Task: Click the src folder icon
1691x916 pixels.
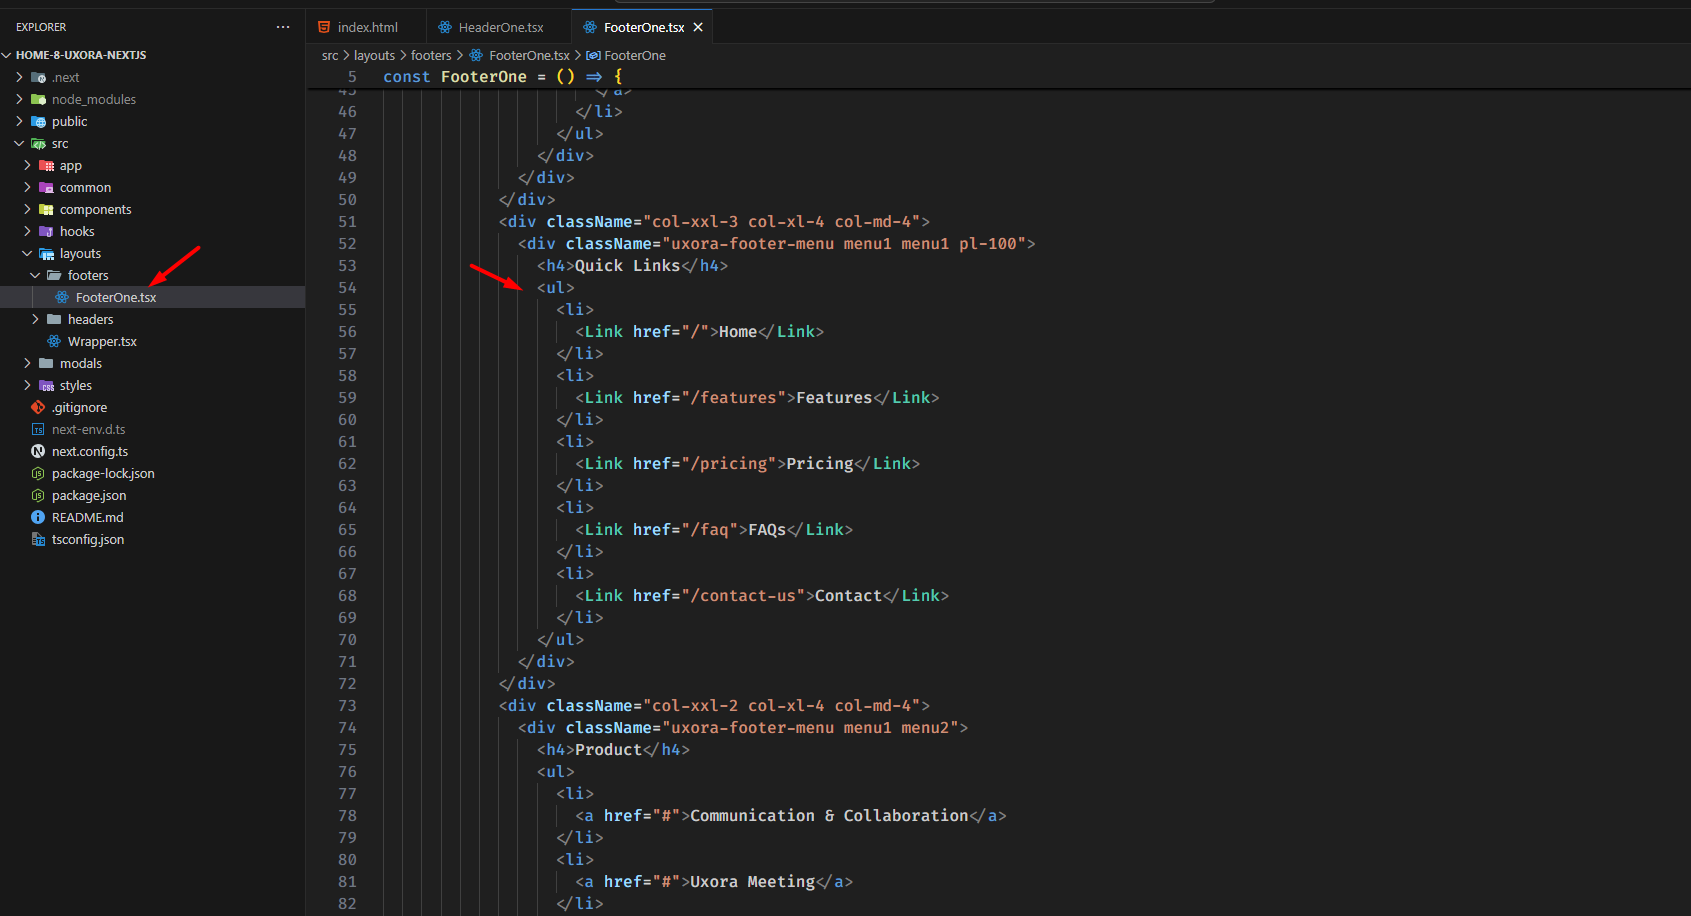Action: pos(38,143)
